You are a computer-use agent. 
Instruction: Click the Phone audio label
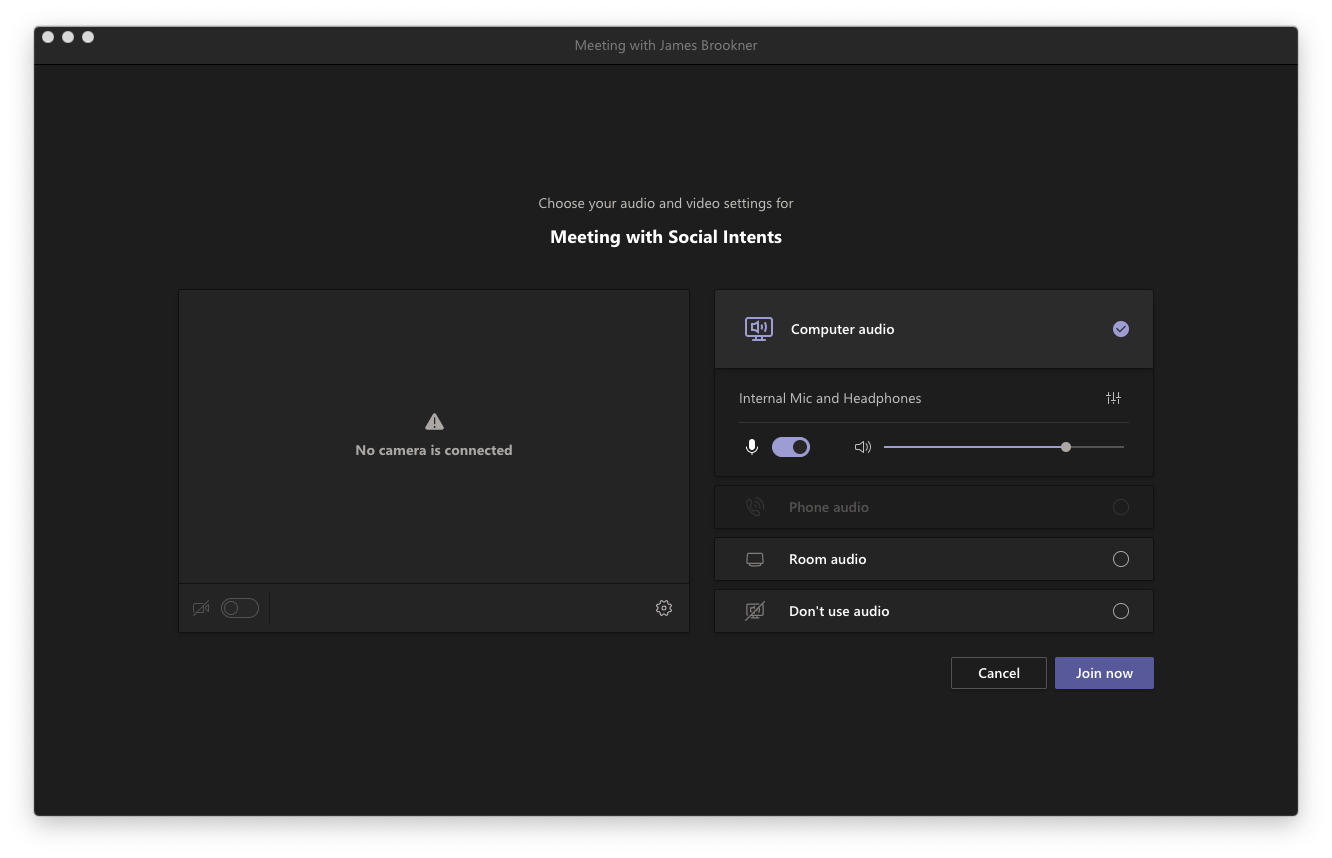[x=829, y=507]
